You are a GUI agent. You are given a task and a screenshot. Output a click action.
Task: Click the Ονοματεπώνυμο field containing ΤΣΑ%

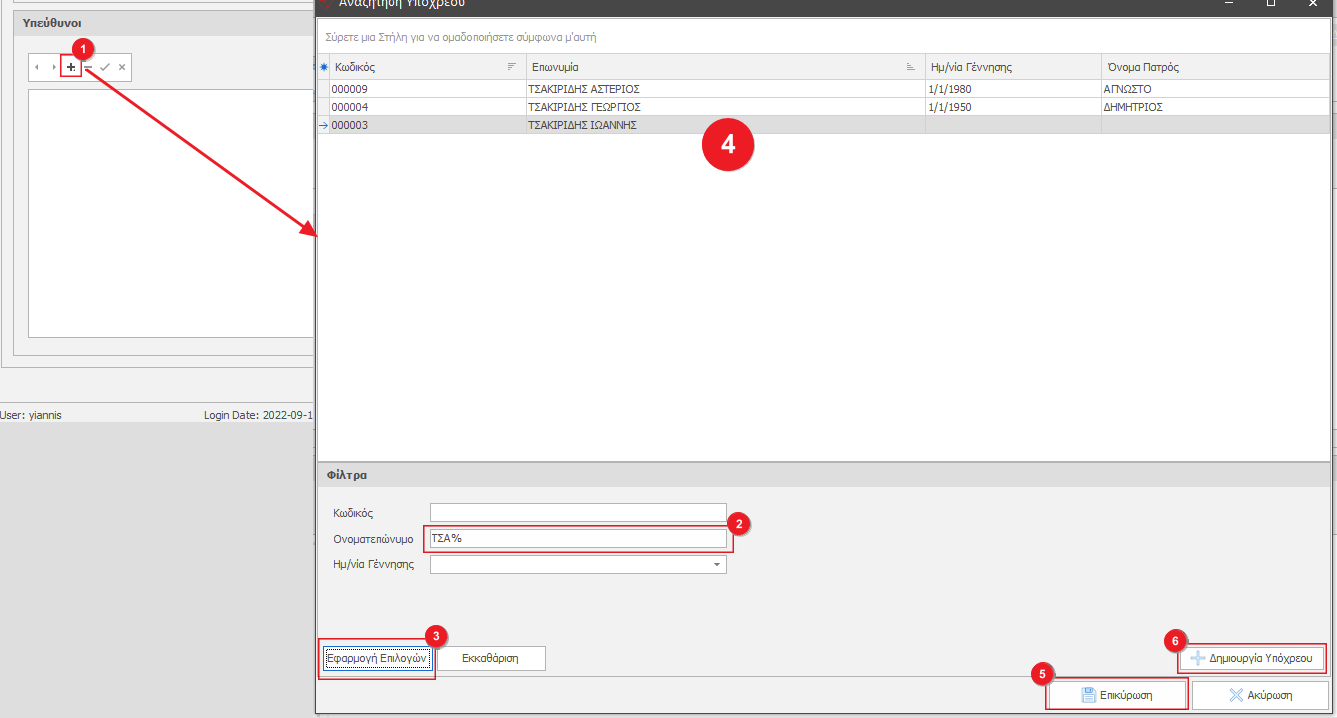577,539
